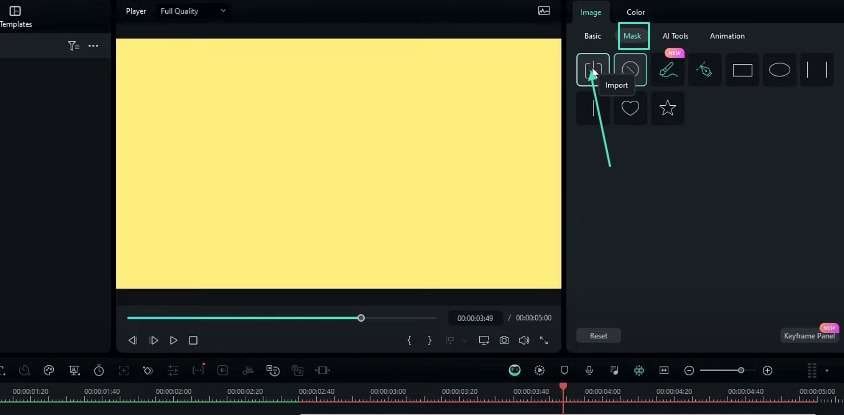Click the film strip clip icon in timeline toolbar

322,370
